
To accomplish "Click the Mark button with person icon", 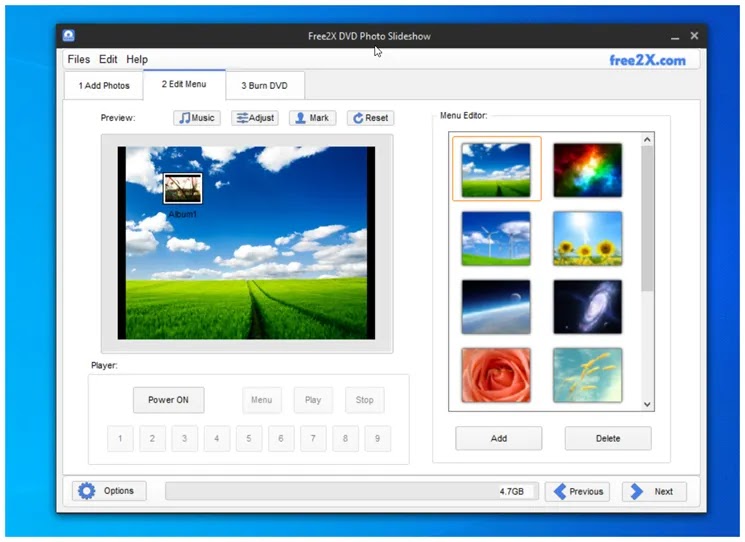I will 313,118.
